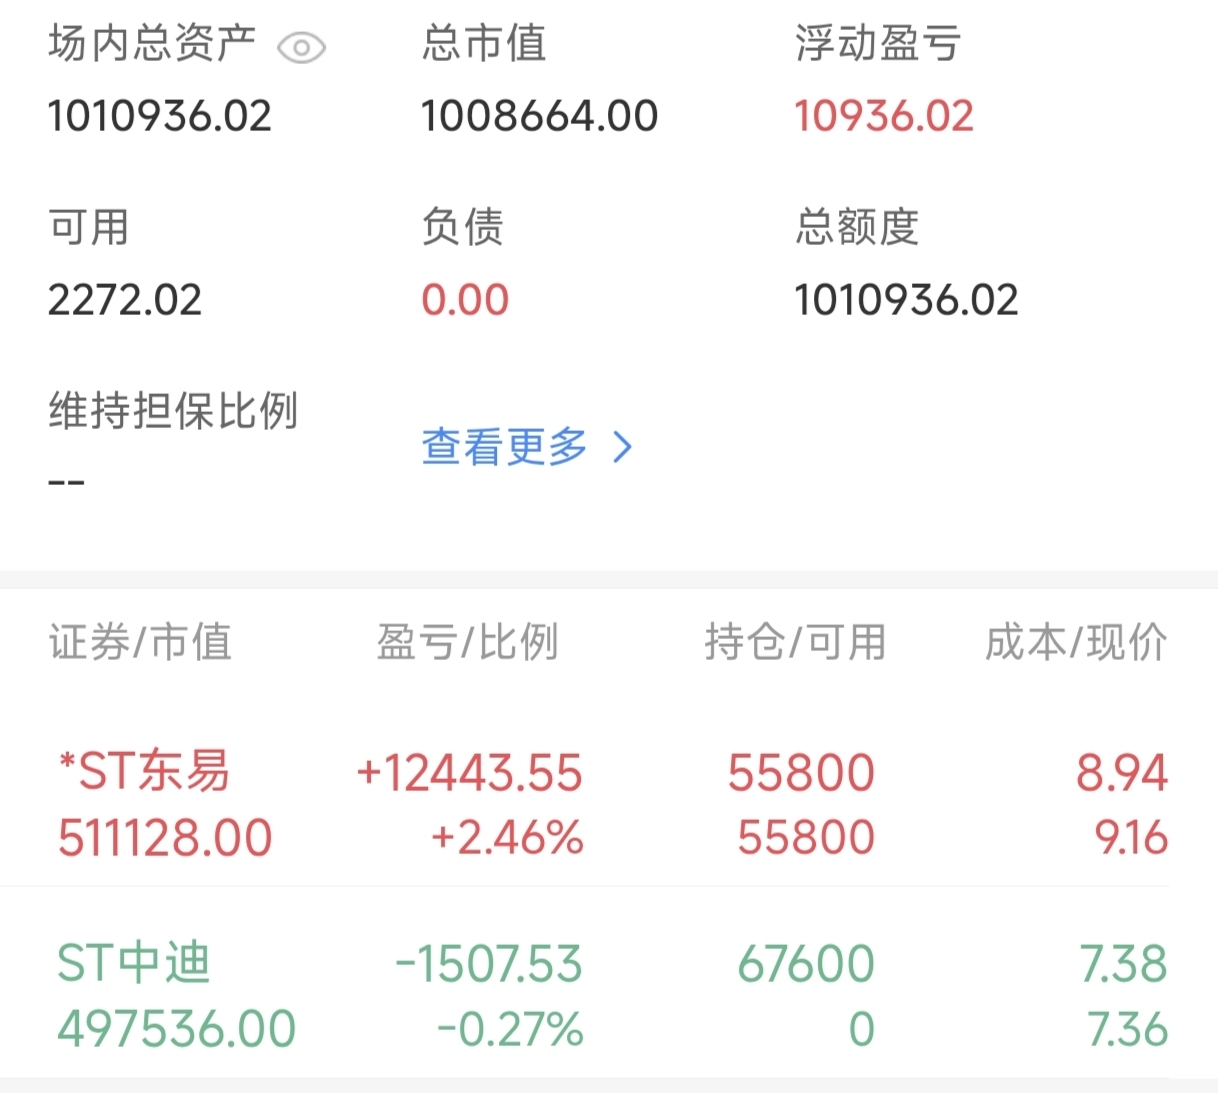Tap the 场内总资产 label

(152, 43)
